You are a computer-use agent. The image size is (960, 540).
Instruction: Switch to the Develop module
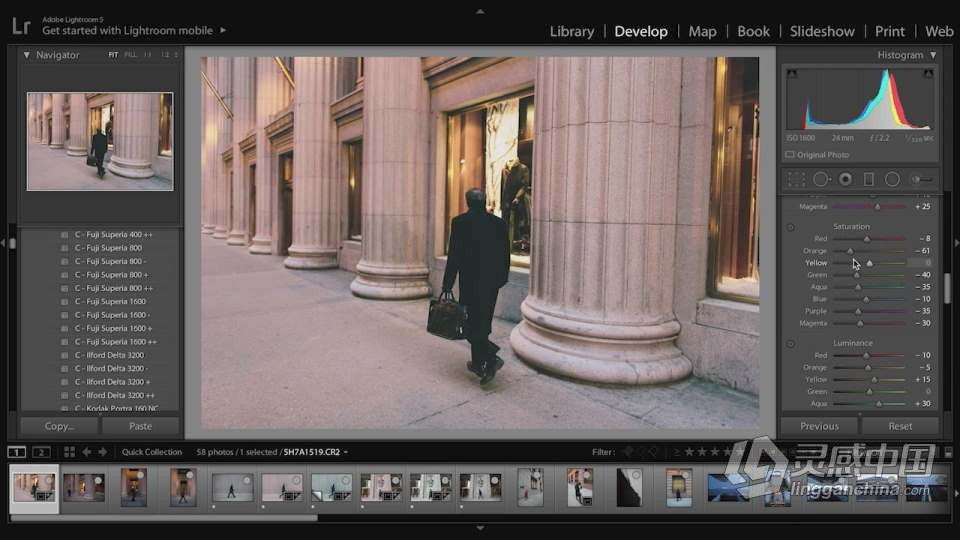641,31
